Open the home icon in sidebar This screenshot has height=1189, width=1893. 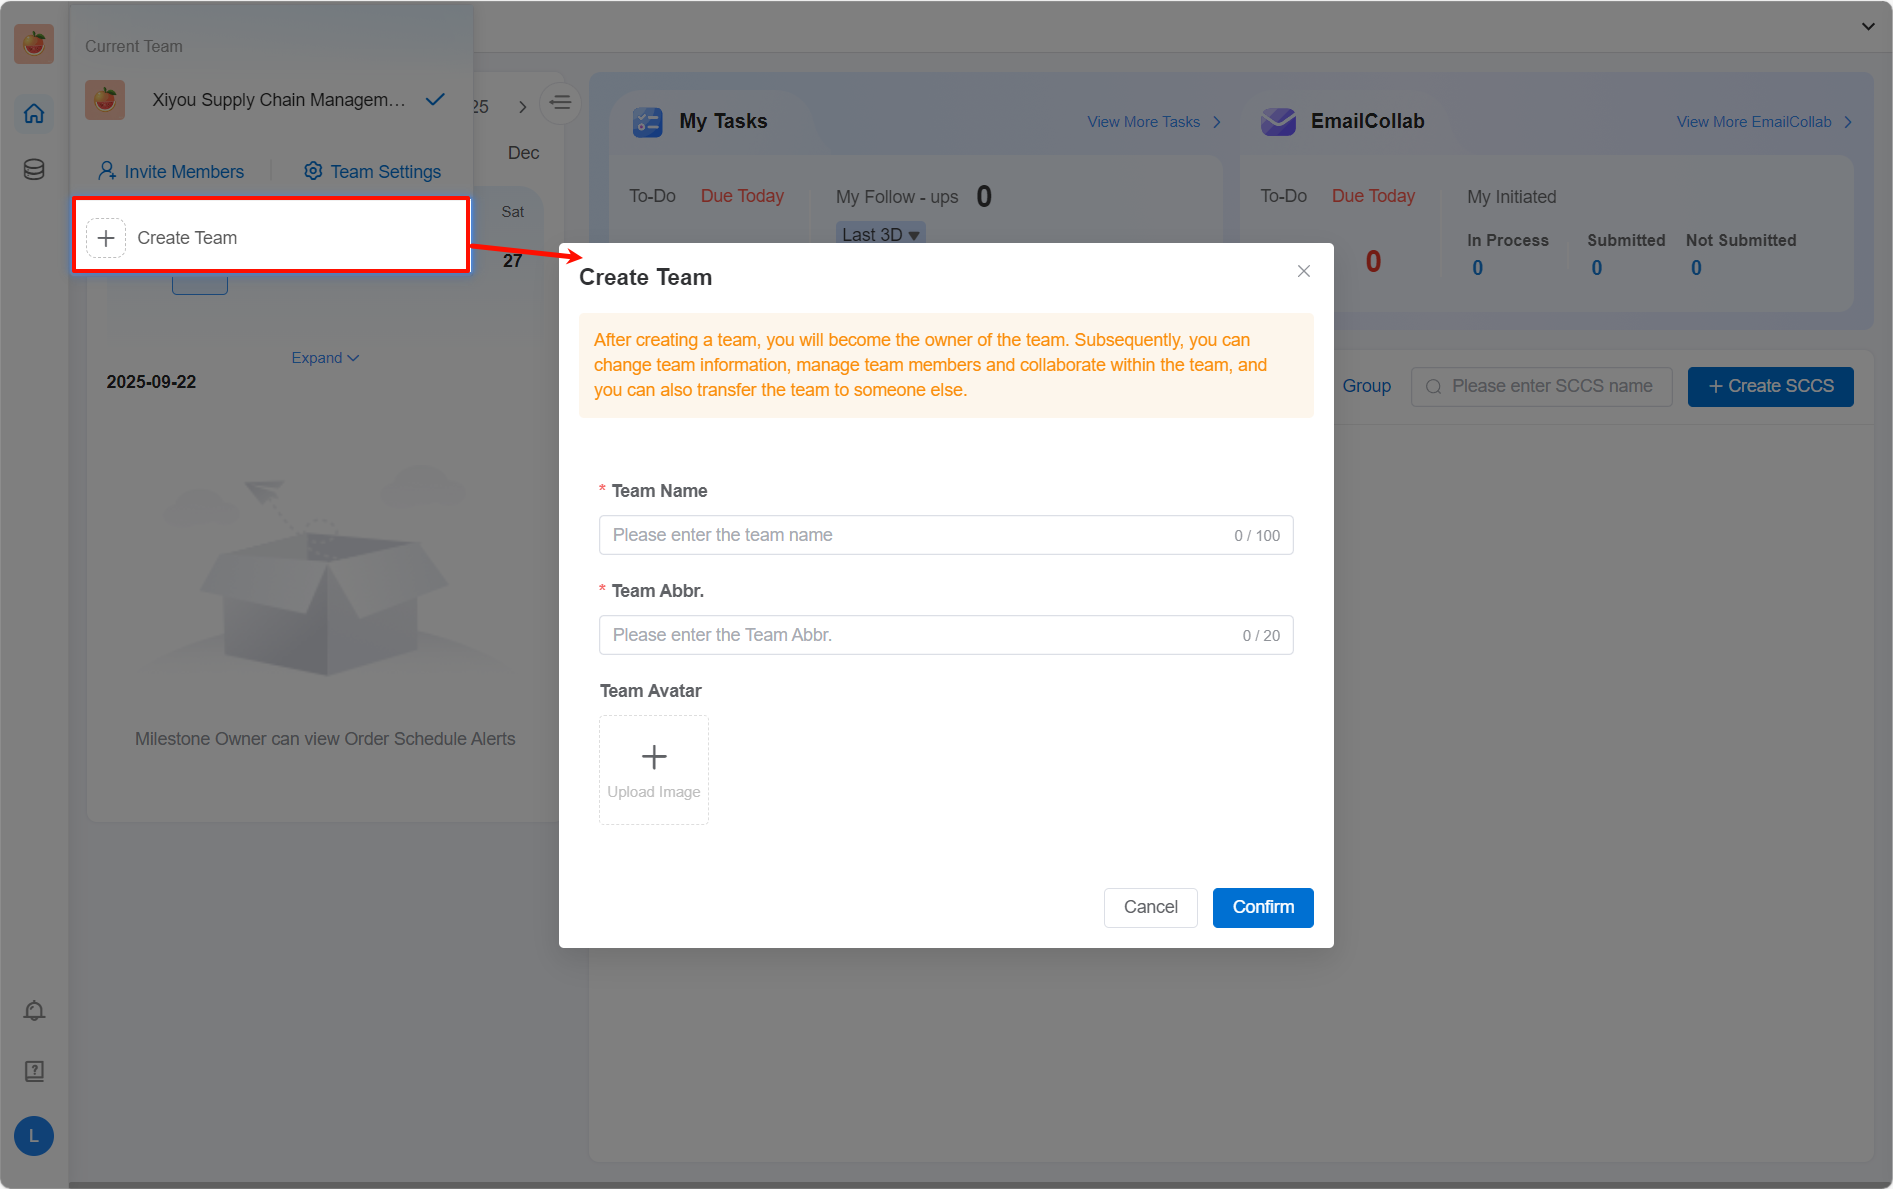[x=34, y=114]
